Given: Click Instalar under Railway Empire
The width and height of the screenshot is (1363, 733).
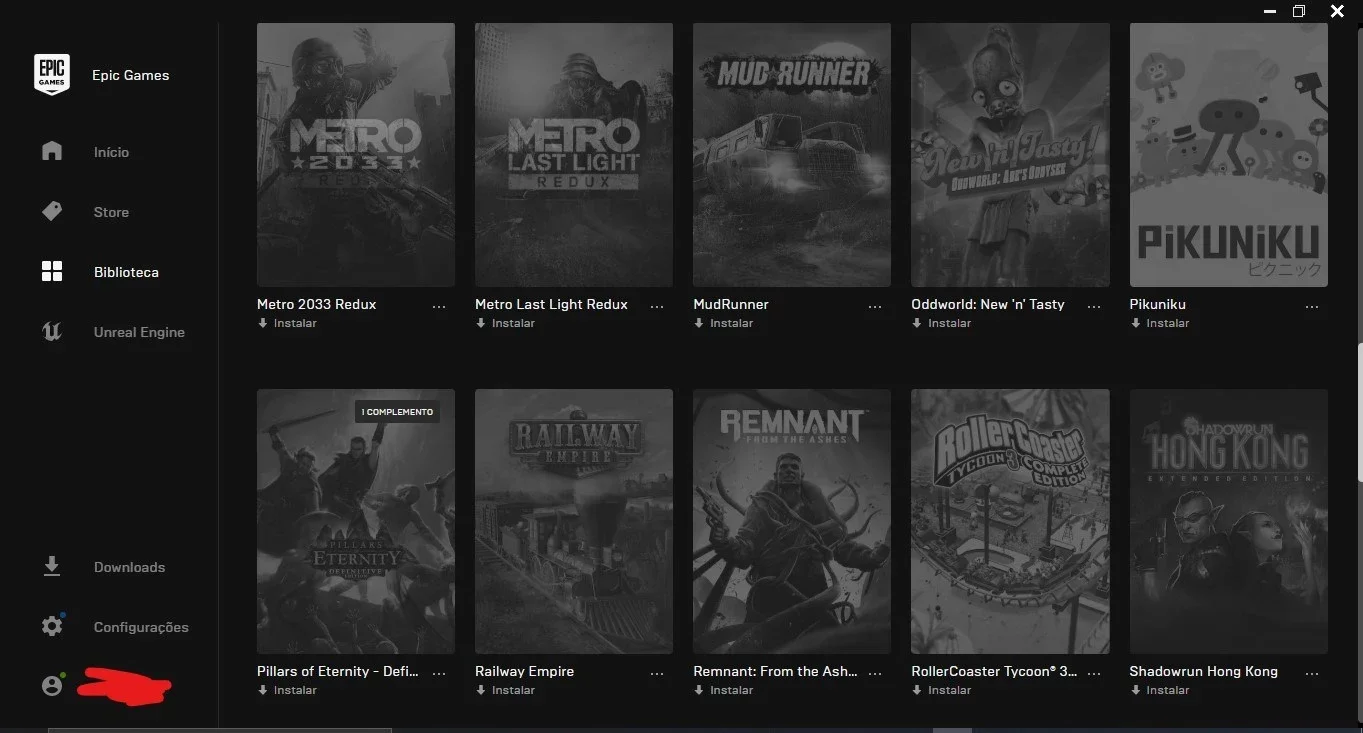Looking at the screenshot, I should (513, 690).
